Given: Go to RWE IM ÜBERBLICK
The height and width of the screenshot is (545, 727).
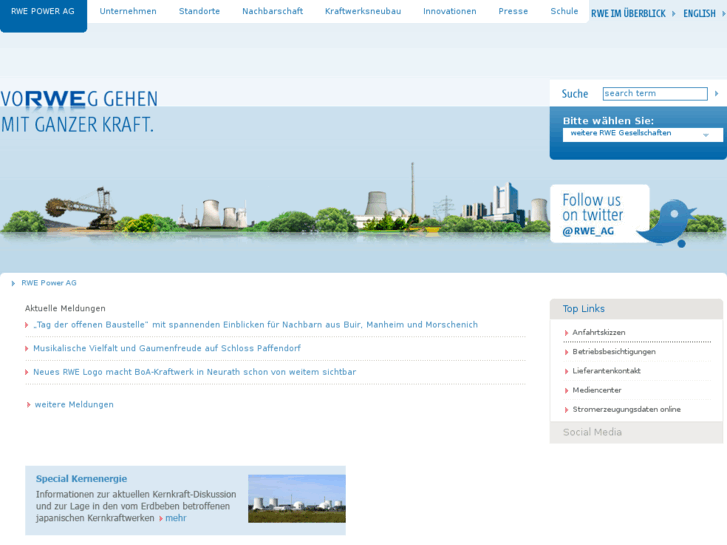Looking at the screenshot, I should coord(628,14).
